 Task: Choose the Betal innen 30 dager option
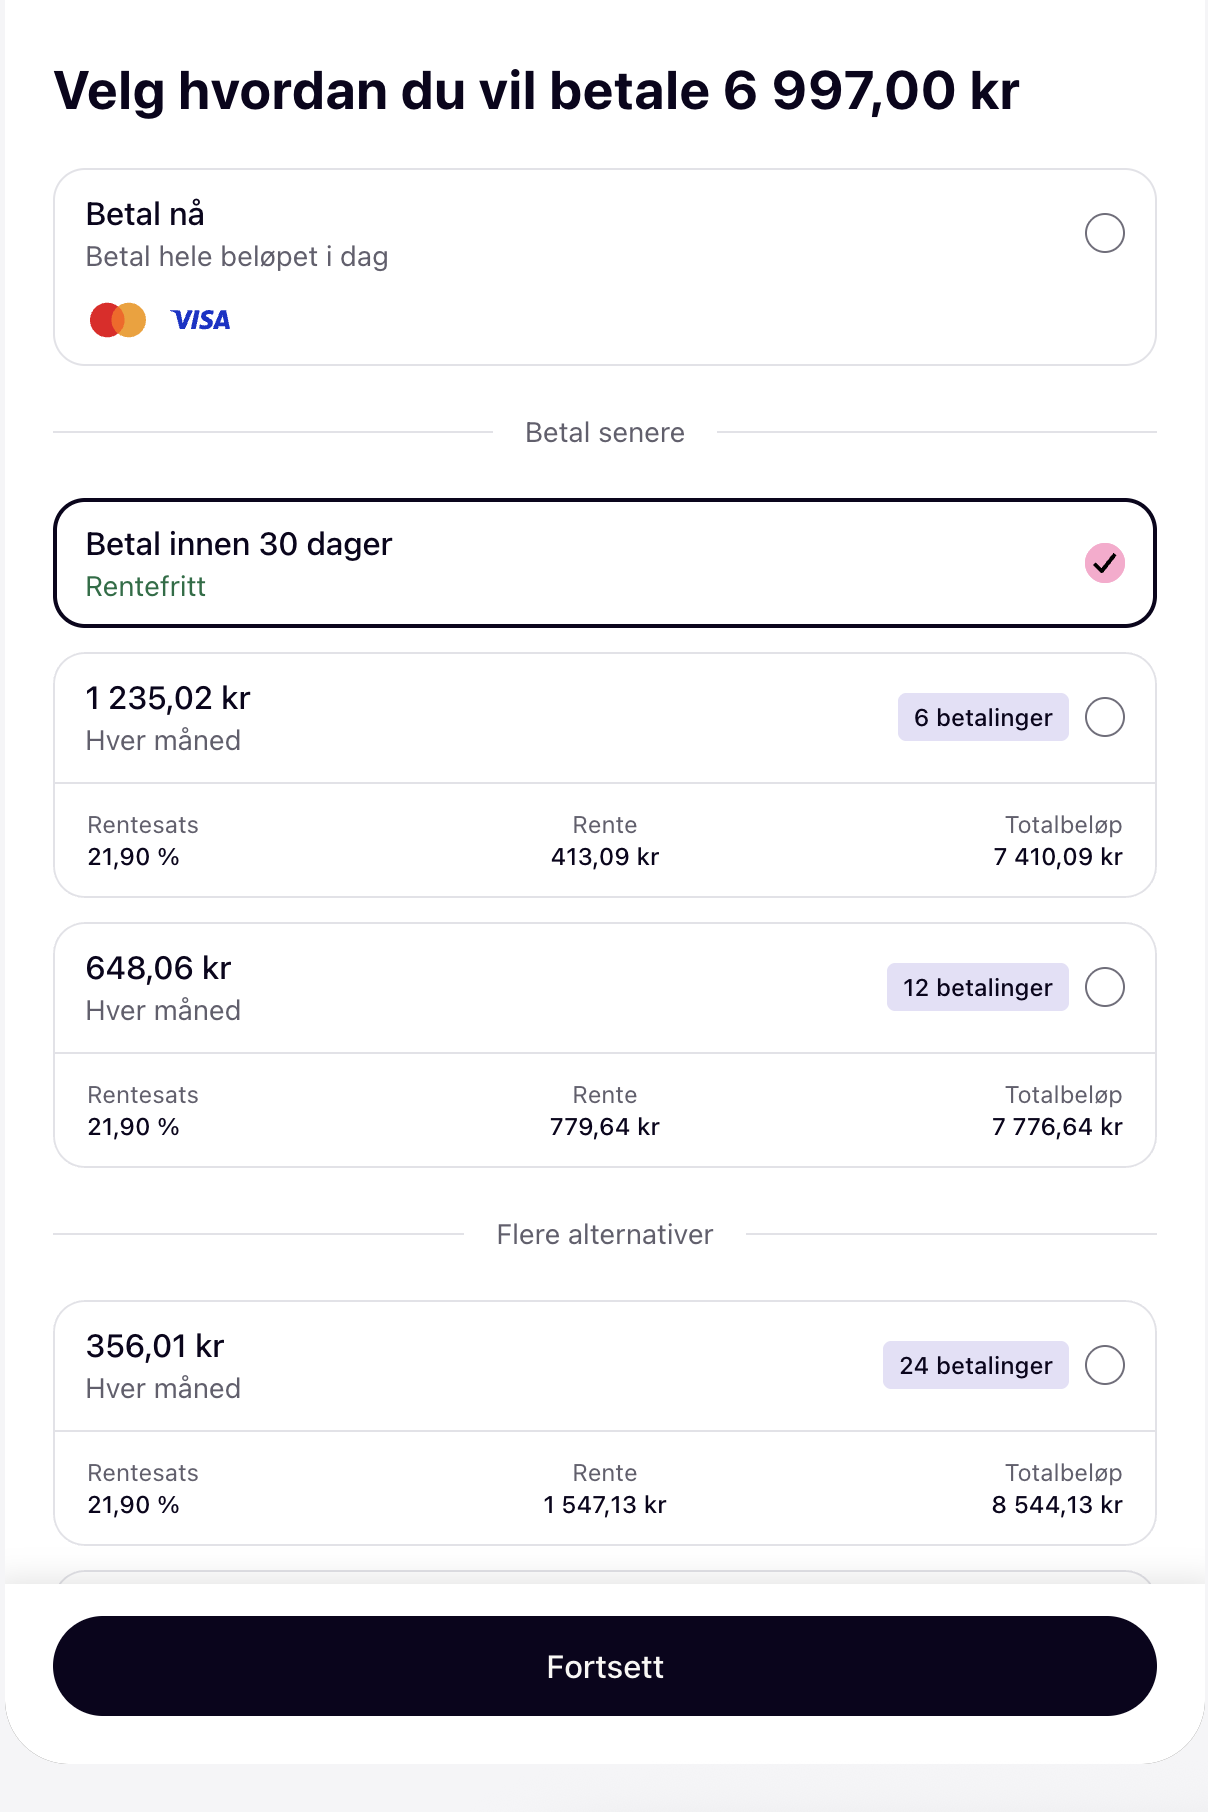pos(239,544)
